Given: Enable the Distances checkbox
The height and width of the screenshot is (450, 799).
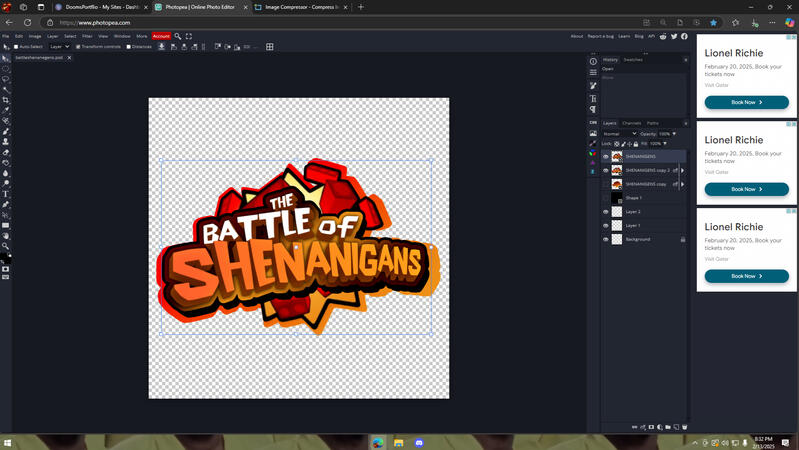Looking at the screenshot, I should 128,47.
